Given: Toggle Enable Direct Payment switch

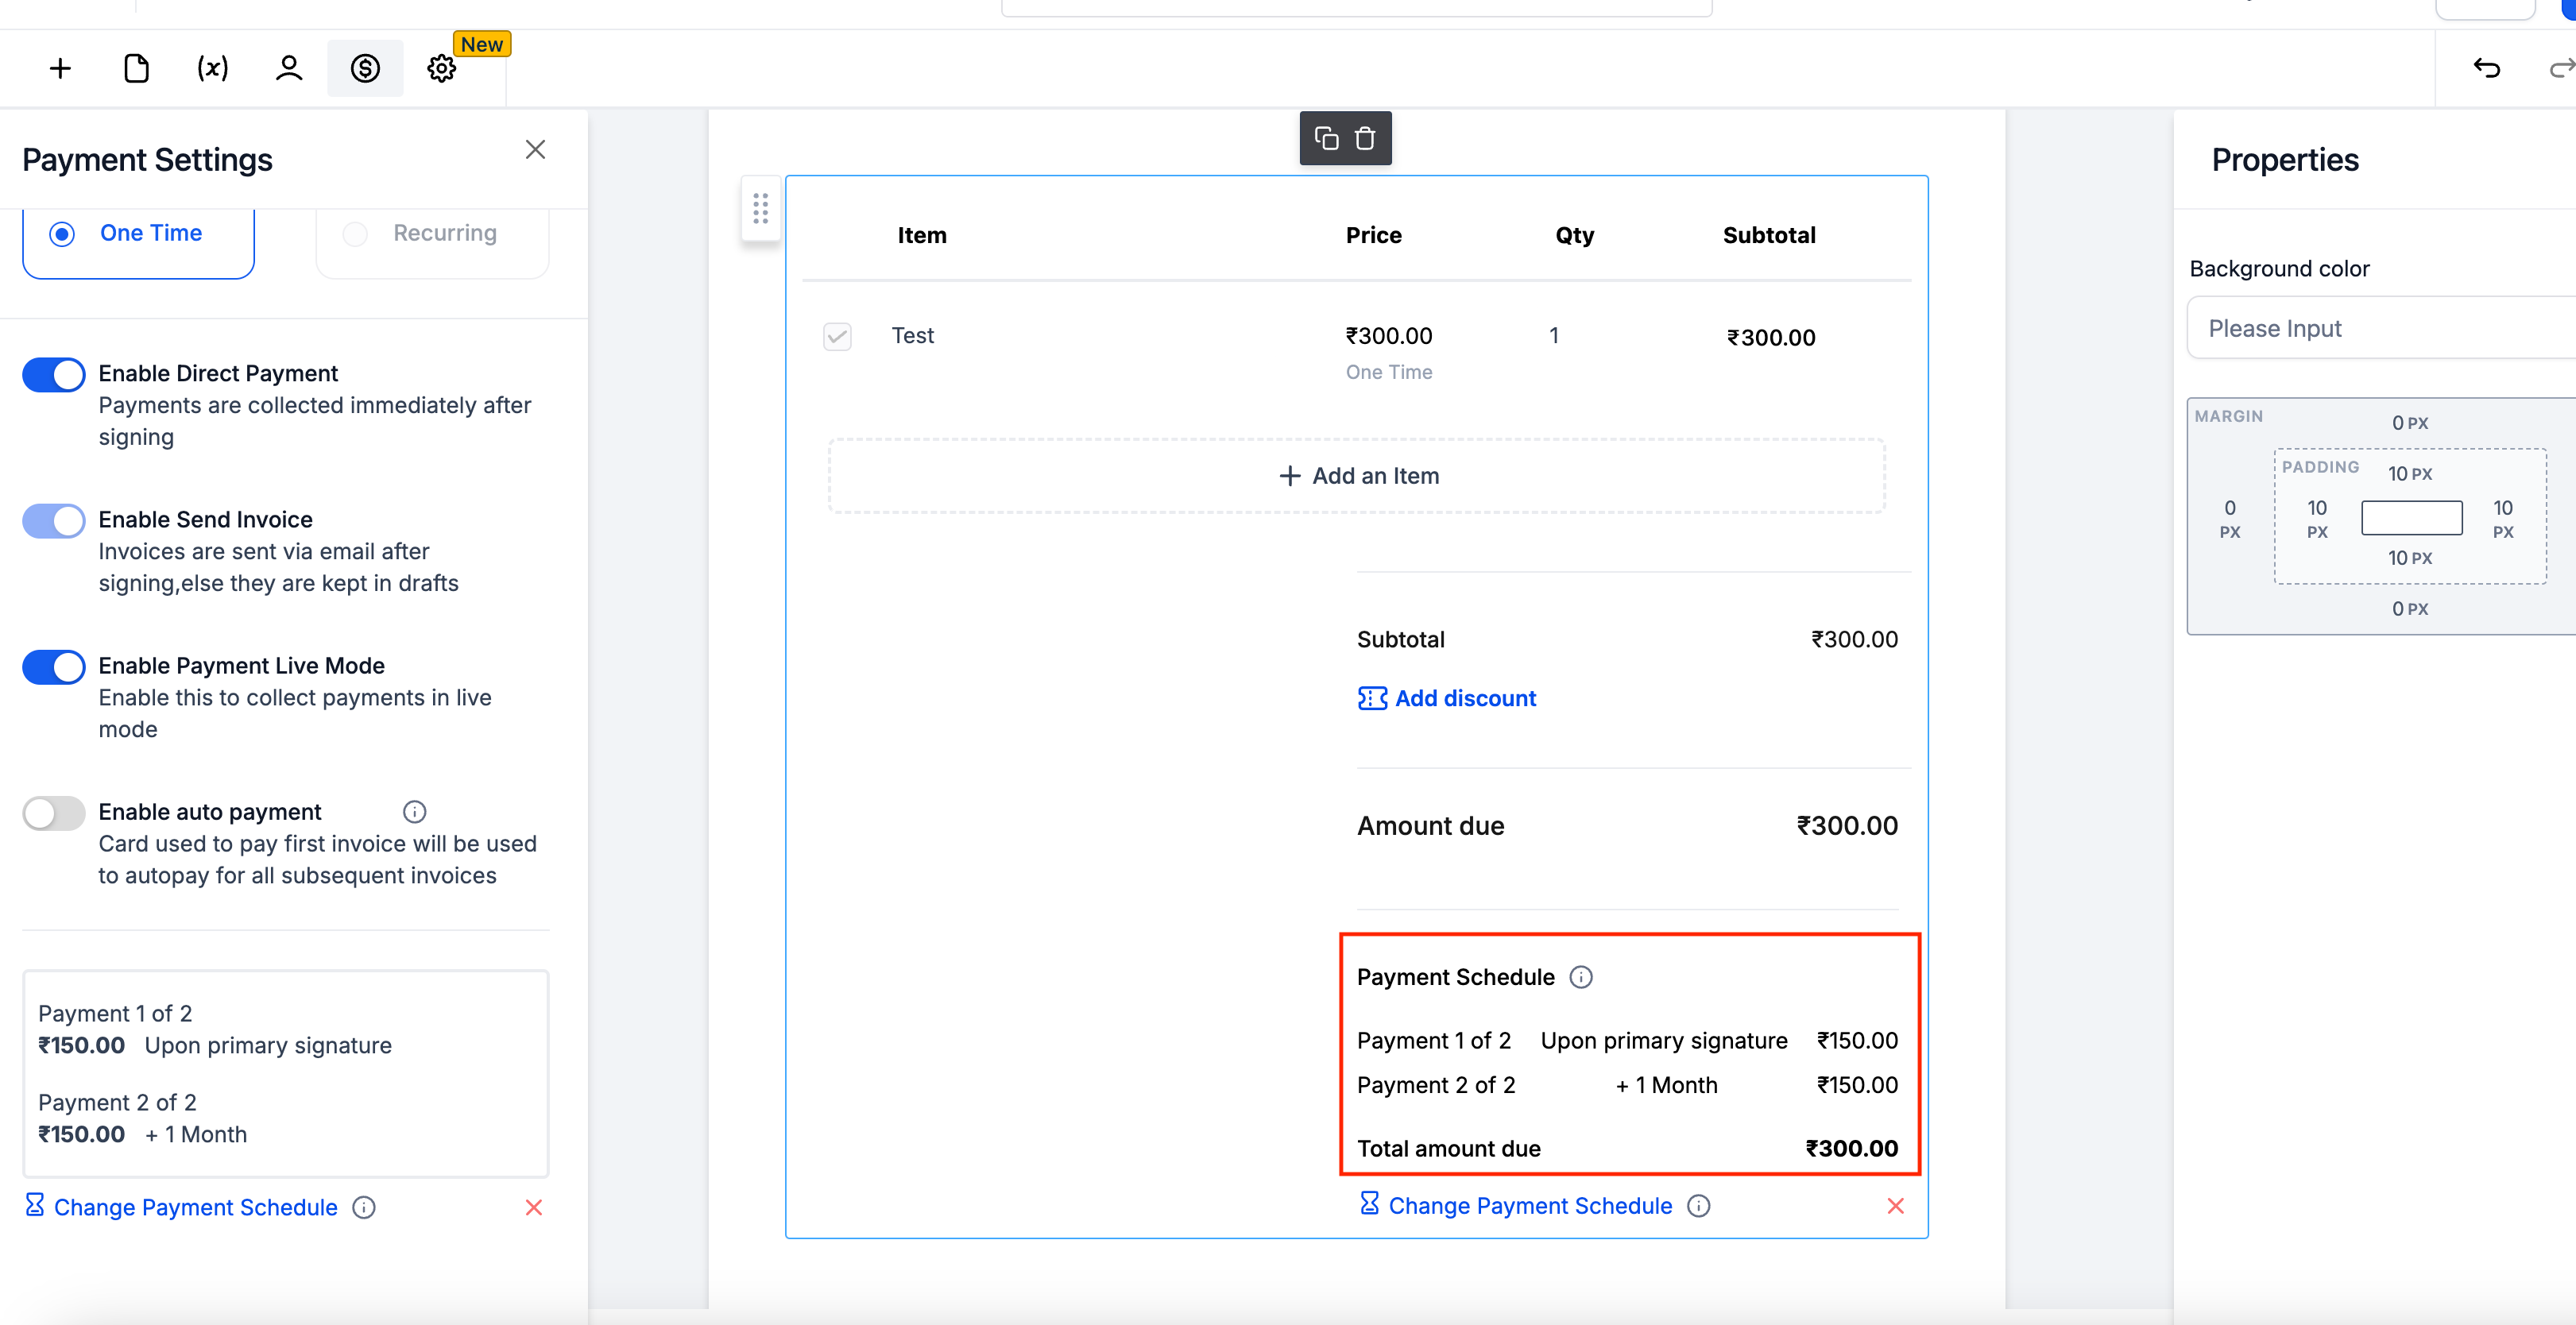Looking at the screenshot, I should (x=54, y=375).
